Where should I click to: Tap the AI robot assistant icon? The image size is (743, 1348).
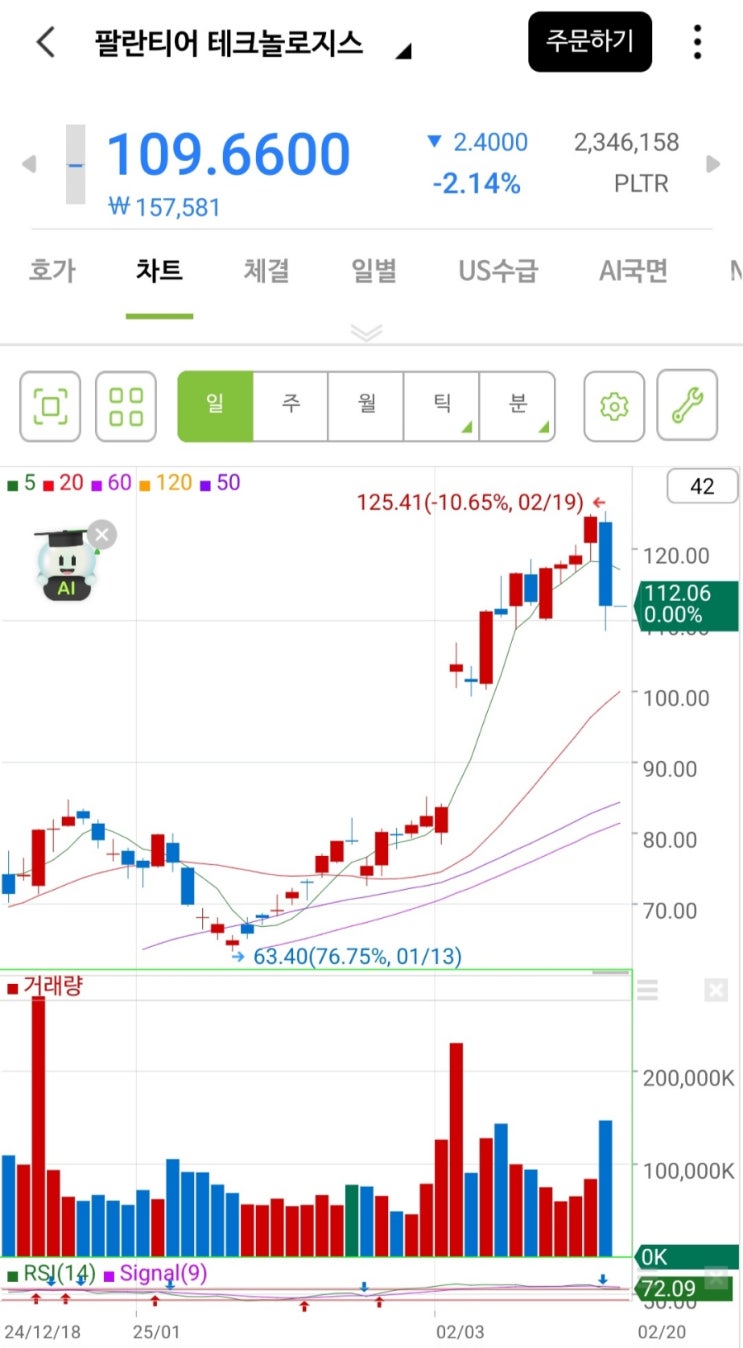coord(66,566)
